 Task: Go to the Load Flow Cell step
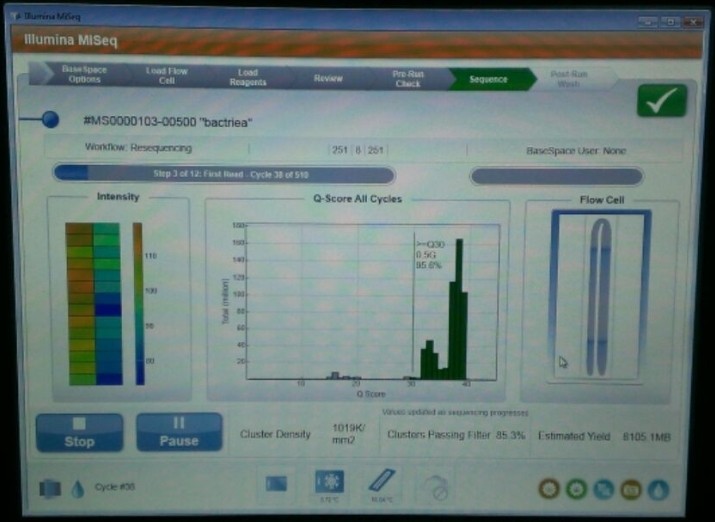(165, 76)
